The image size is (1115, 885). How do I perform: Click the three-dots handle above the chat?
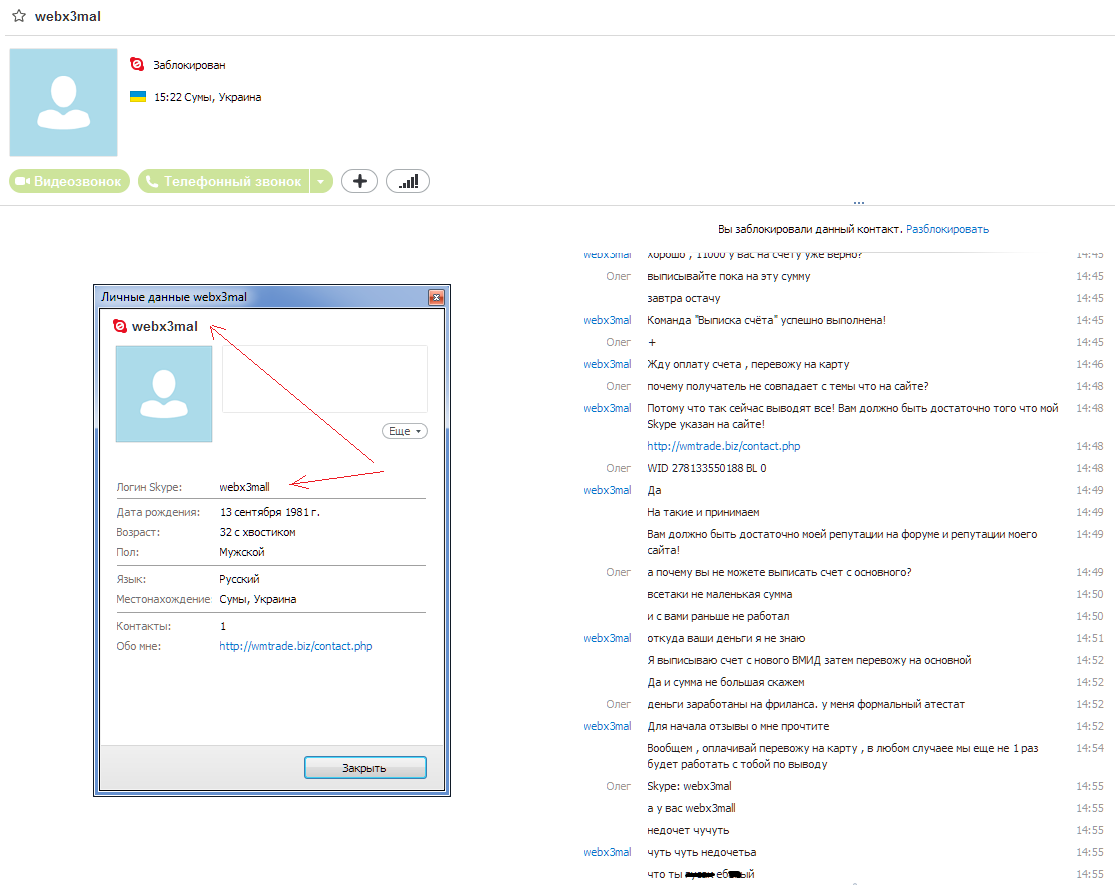859,203
